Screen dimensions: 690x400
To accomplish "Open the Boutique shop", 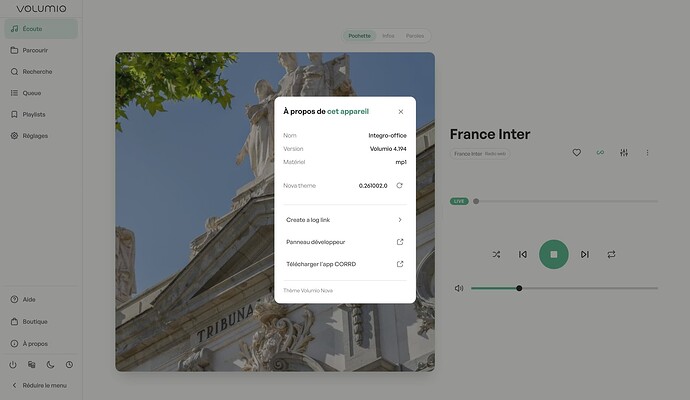I will pyautogui.click(x=41, y=322).
